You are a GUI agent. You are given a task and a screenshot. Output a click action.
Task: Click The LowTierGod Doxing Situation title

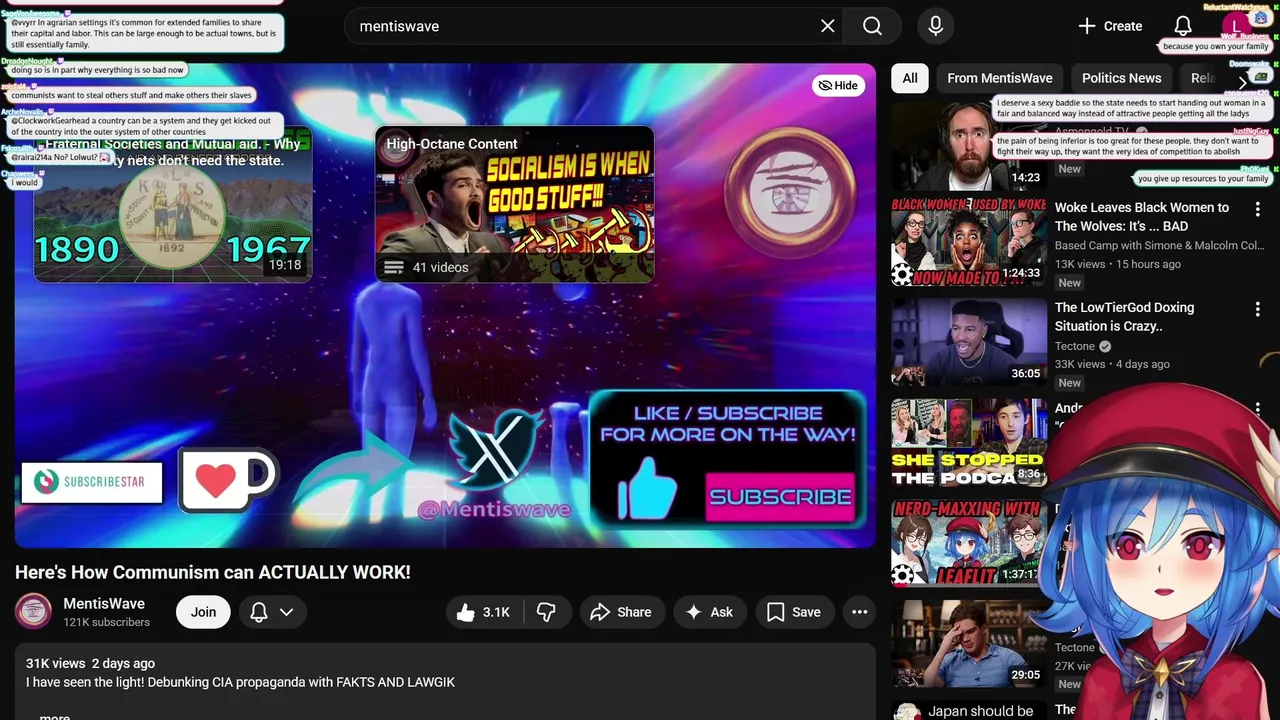(x=1124, y=317)
